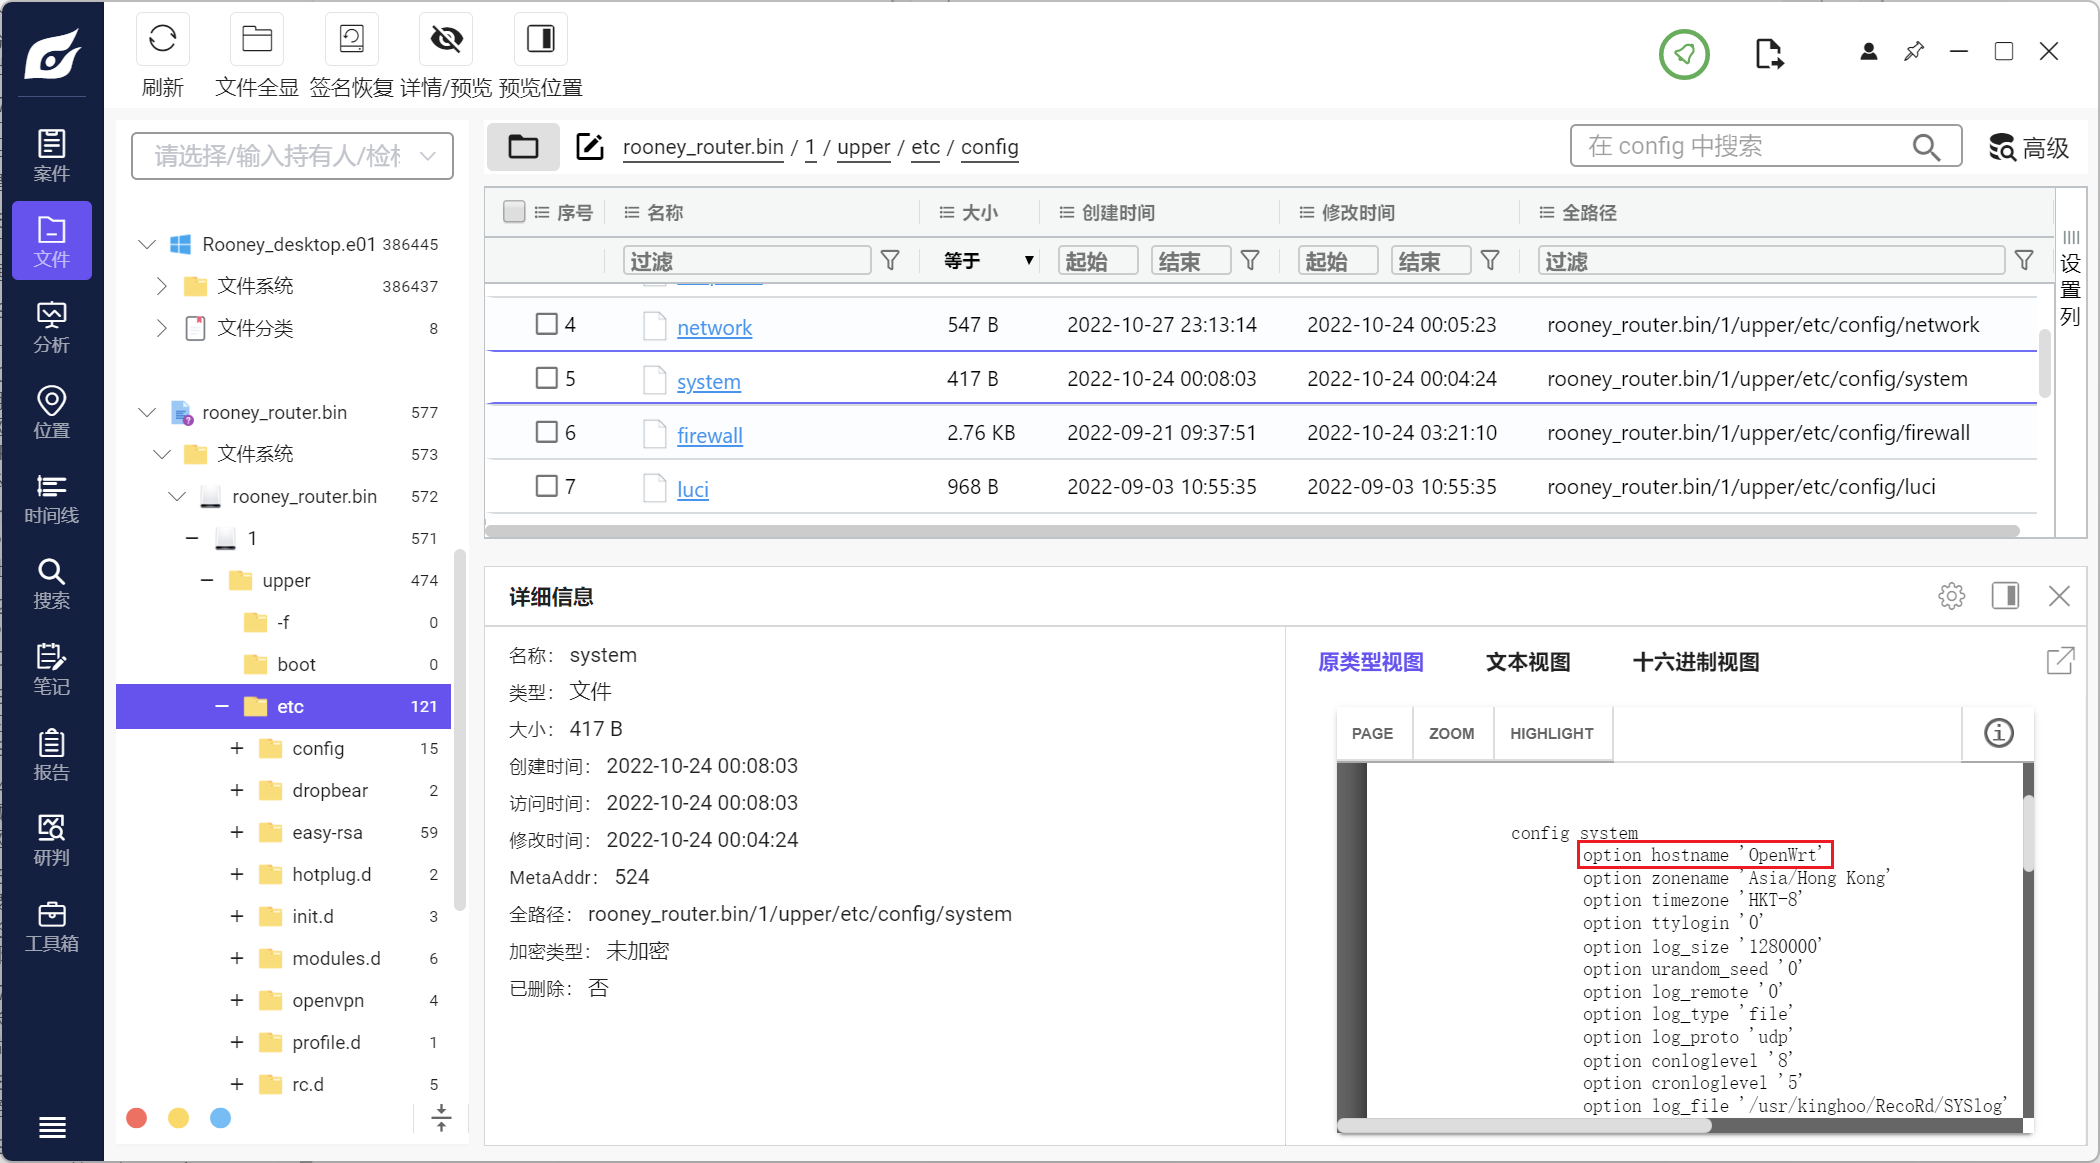Open the 分析 sidebar section
The width and height of the screenshot is (2100, 1163).
pyautogui.click(x=52, y=327)
